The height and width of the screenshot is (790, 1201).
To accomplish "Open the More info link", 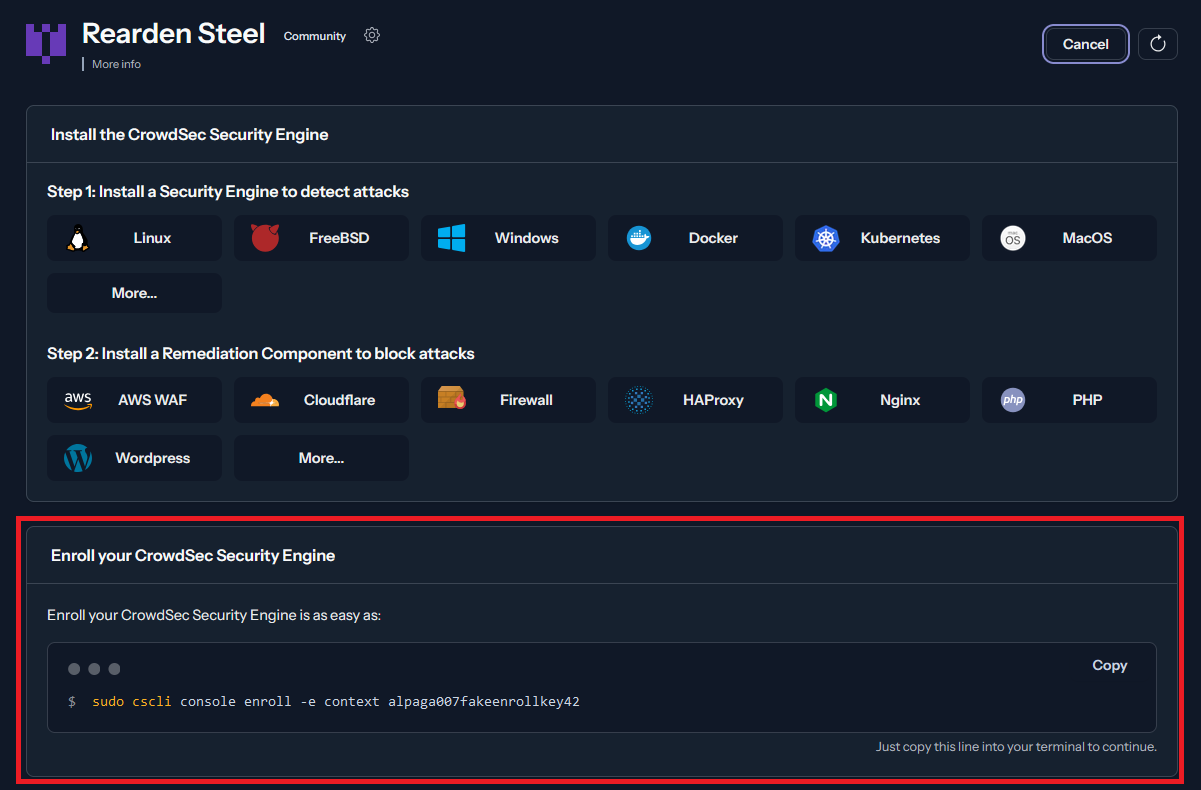I will click(116, 64).
